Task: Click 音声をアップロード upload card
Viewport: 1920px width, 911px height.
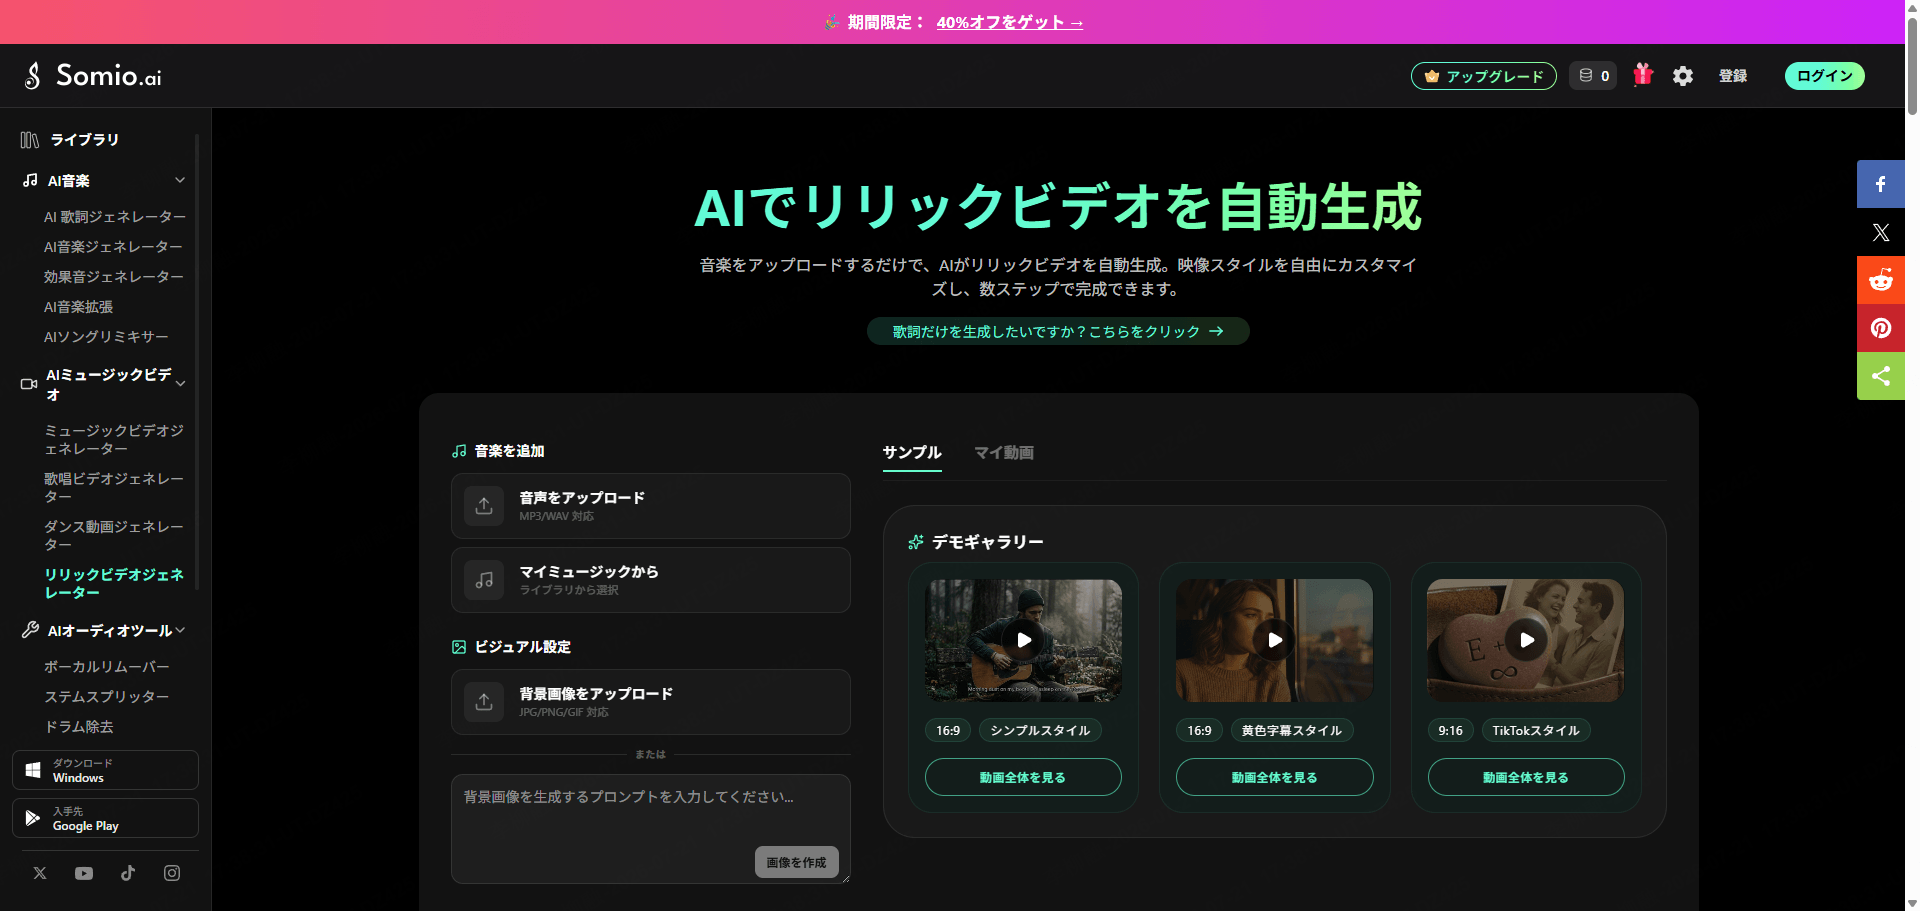Action: pyautogui.click(x=651, y=506)
